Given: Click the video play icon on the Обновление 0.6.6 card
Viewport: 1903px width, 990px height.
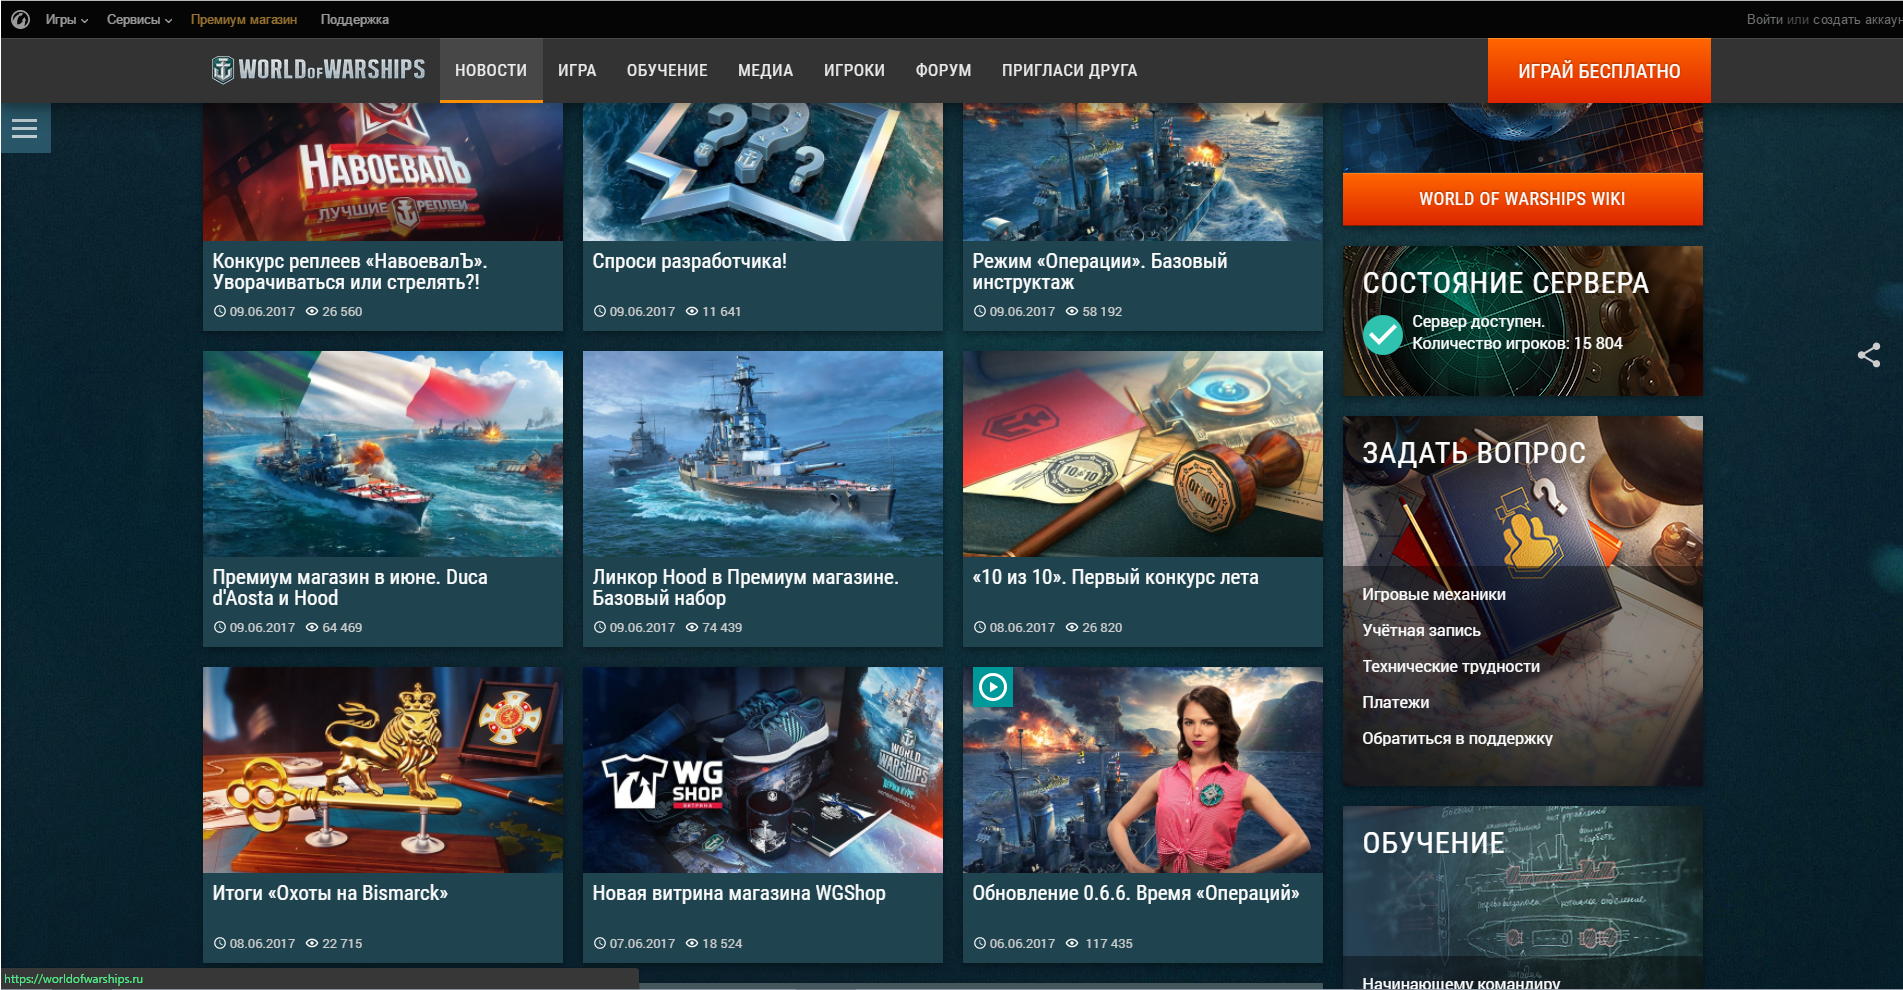Looking at the screenshot, I should tap(993, 687).
